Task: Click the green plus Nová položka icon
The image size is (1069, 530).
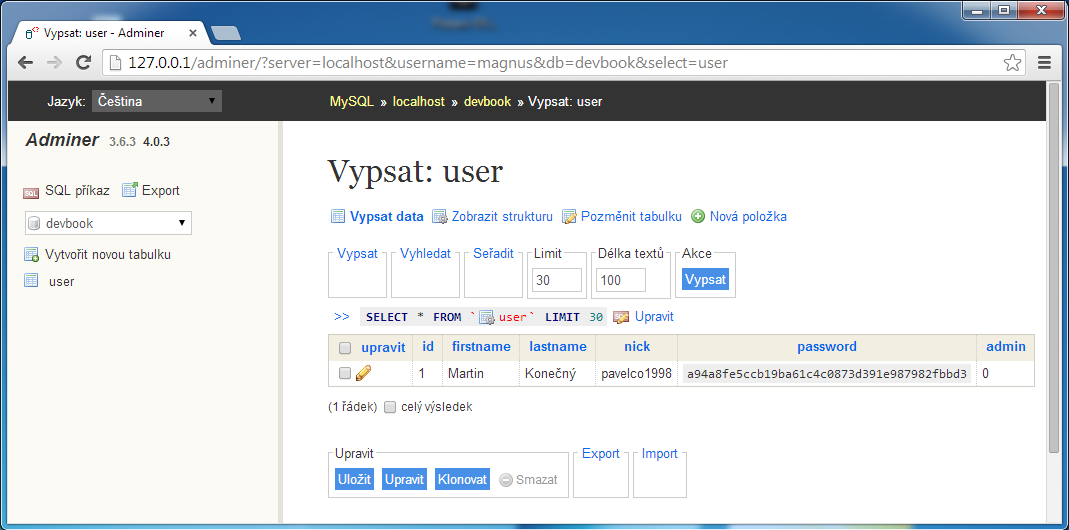Action: [x=698, y=216]
